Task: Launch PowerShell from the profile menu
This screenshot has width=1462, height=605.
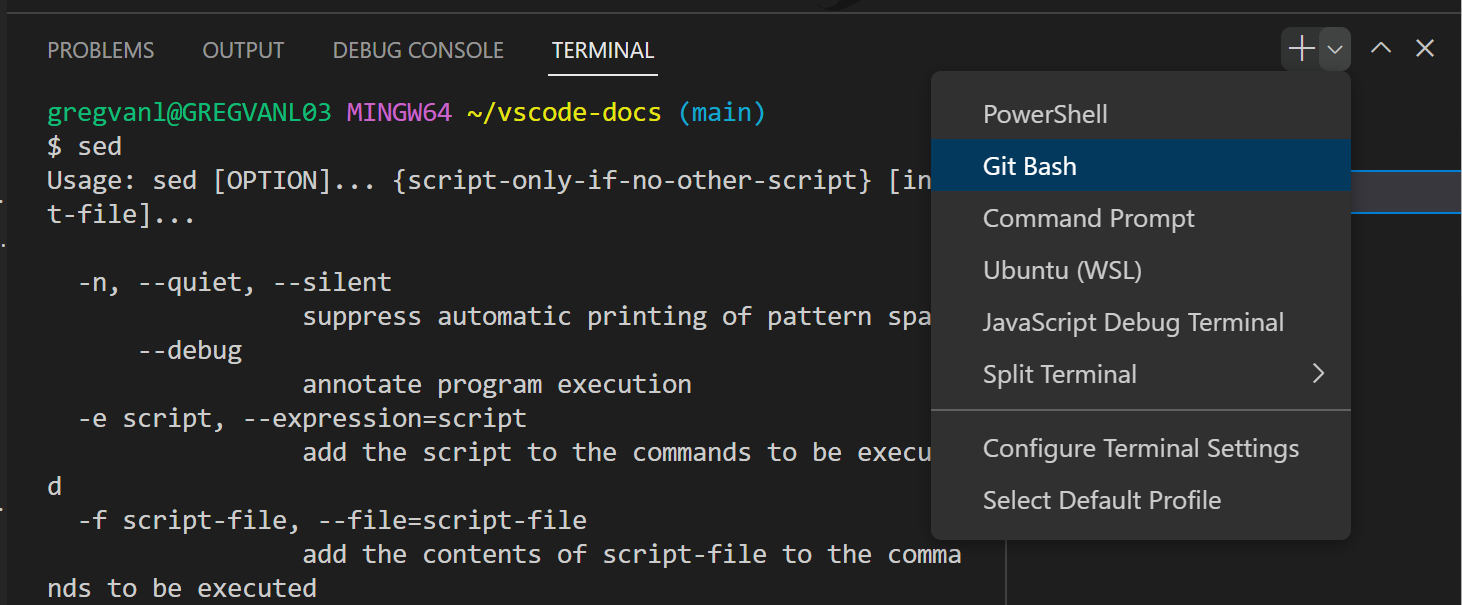Action: pos(1045,113)
